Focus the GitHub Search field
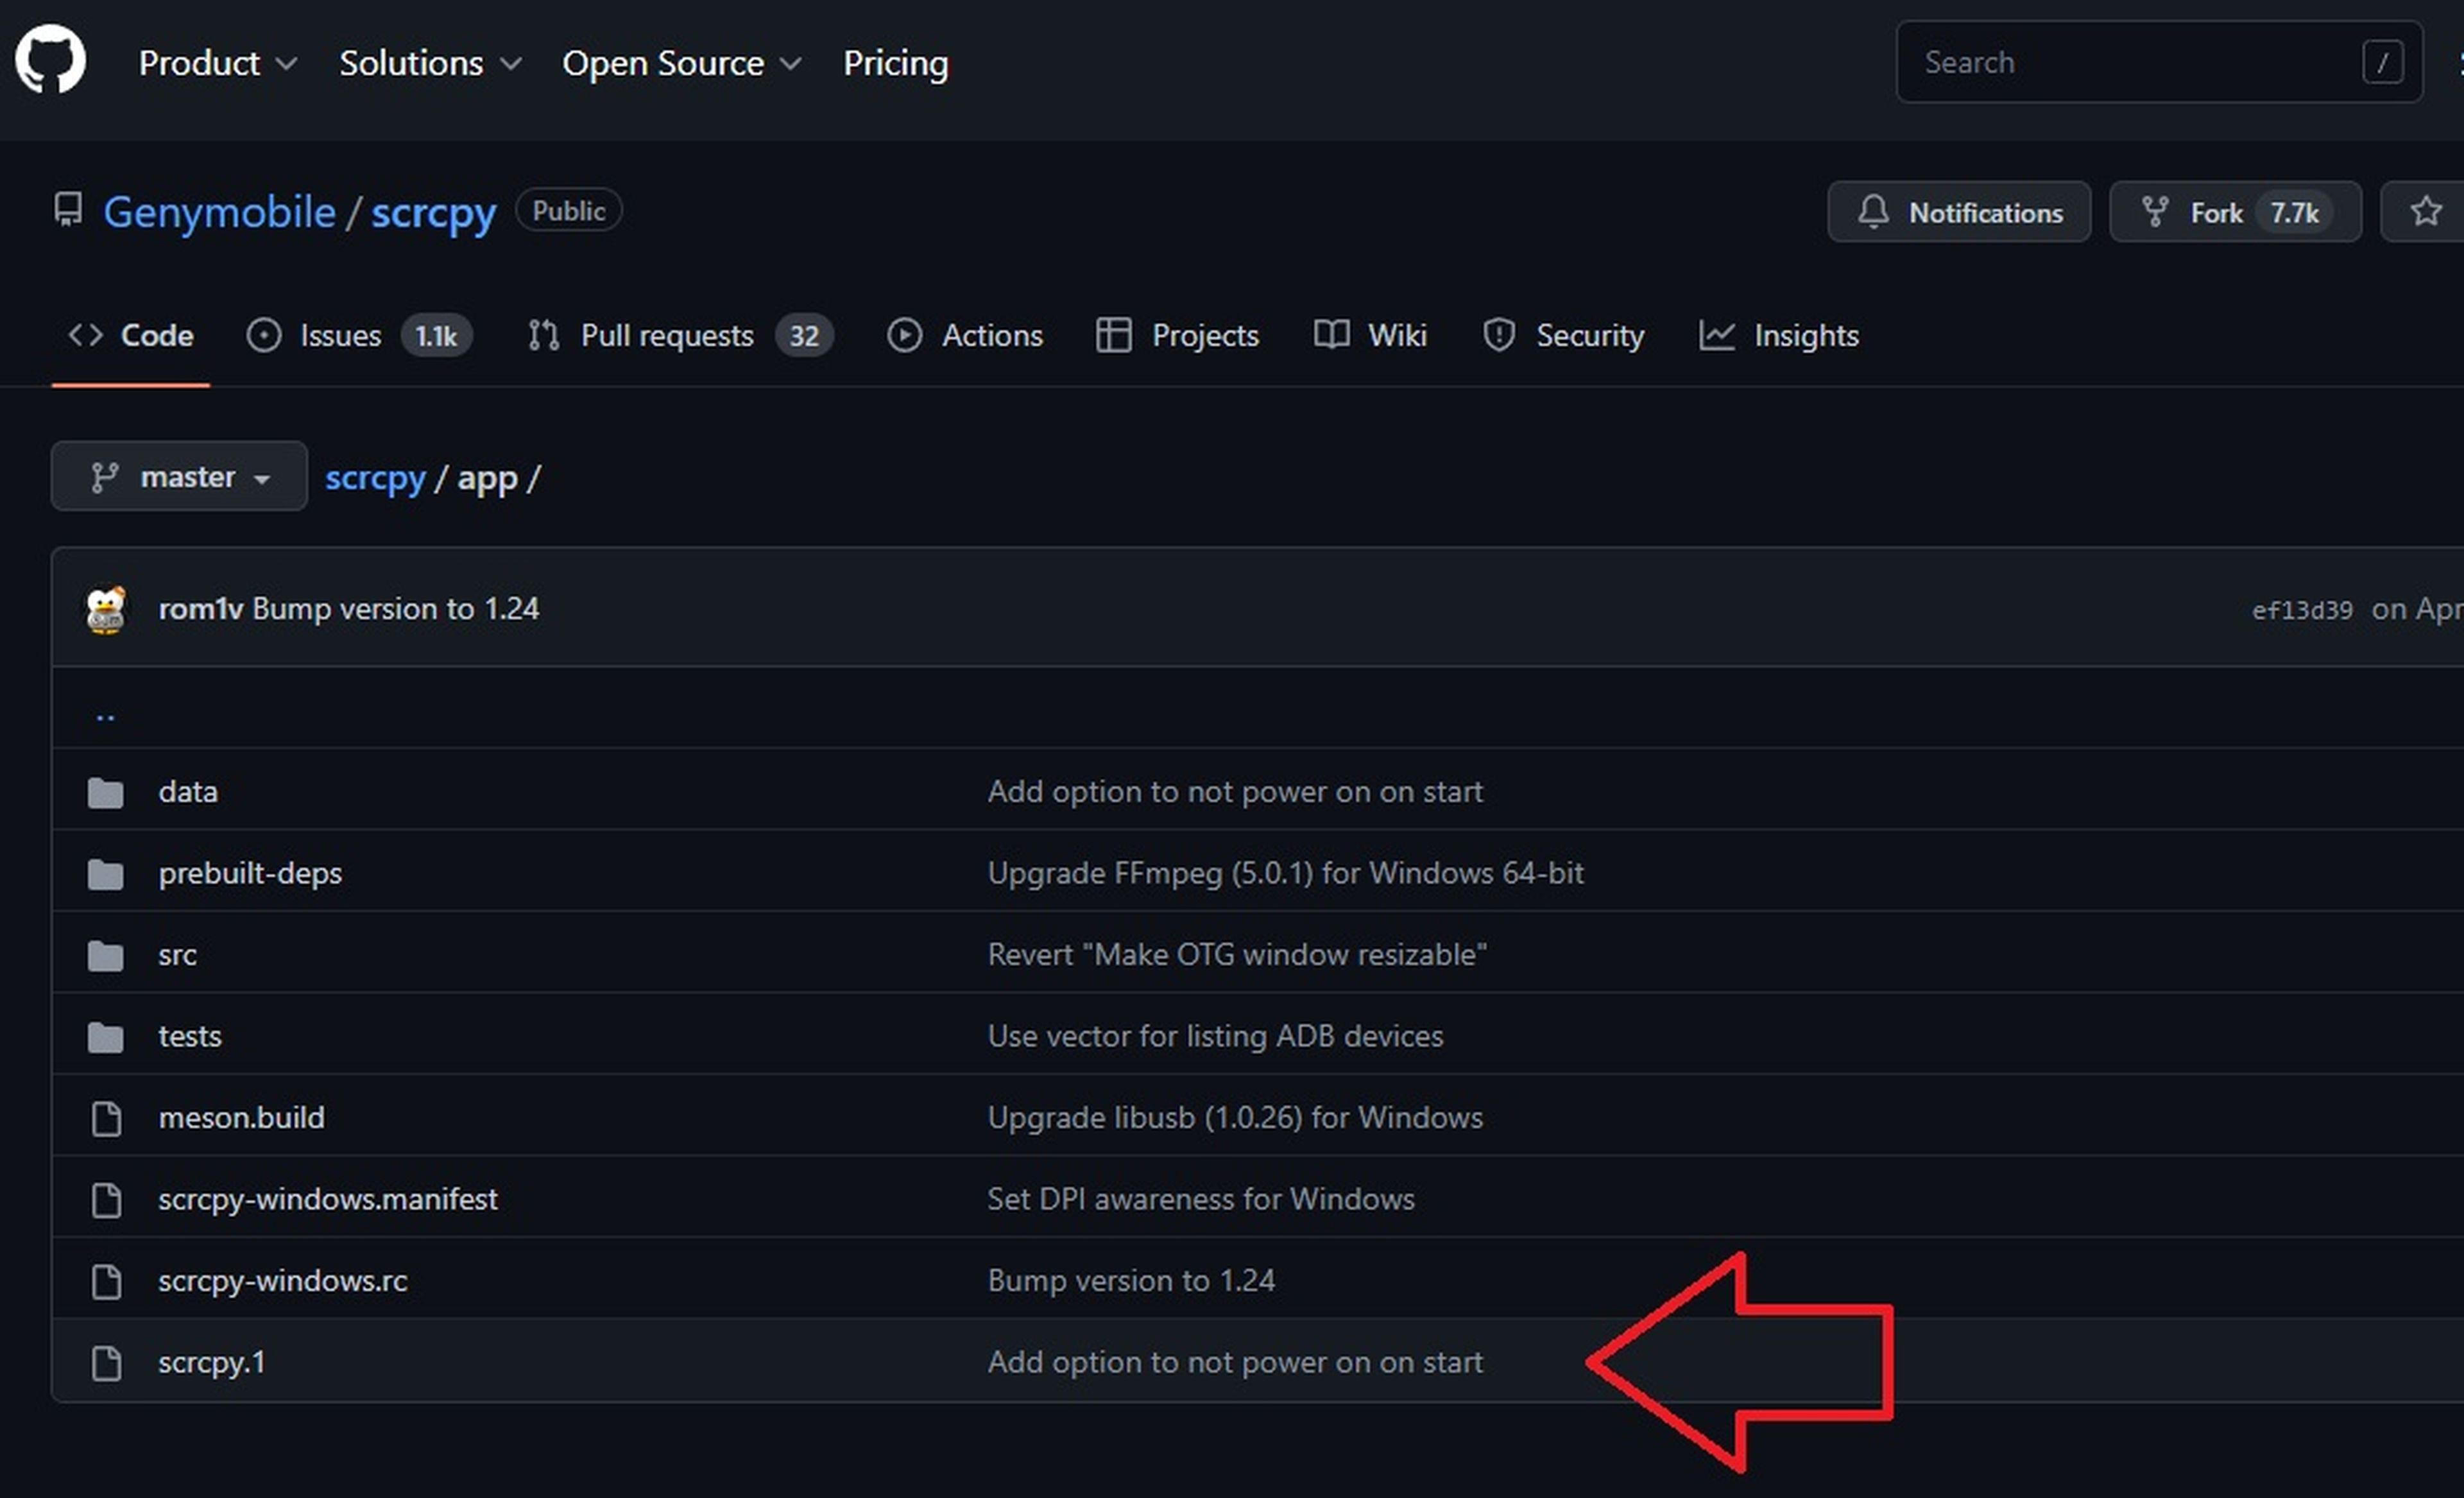Image resolution: width=2464 pixels, height=1498 pixels. [2158, 62]
